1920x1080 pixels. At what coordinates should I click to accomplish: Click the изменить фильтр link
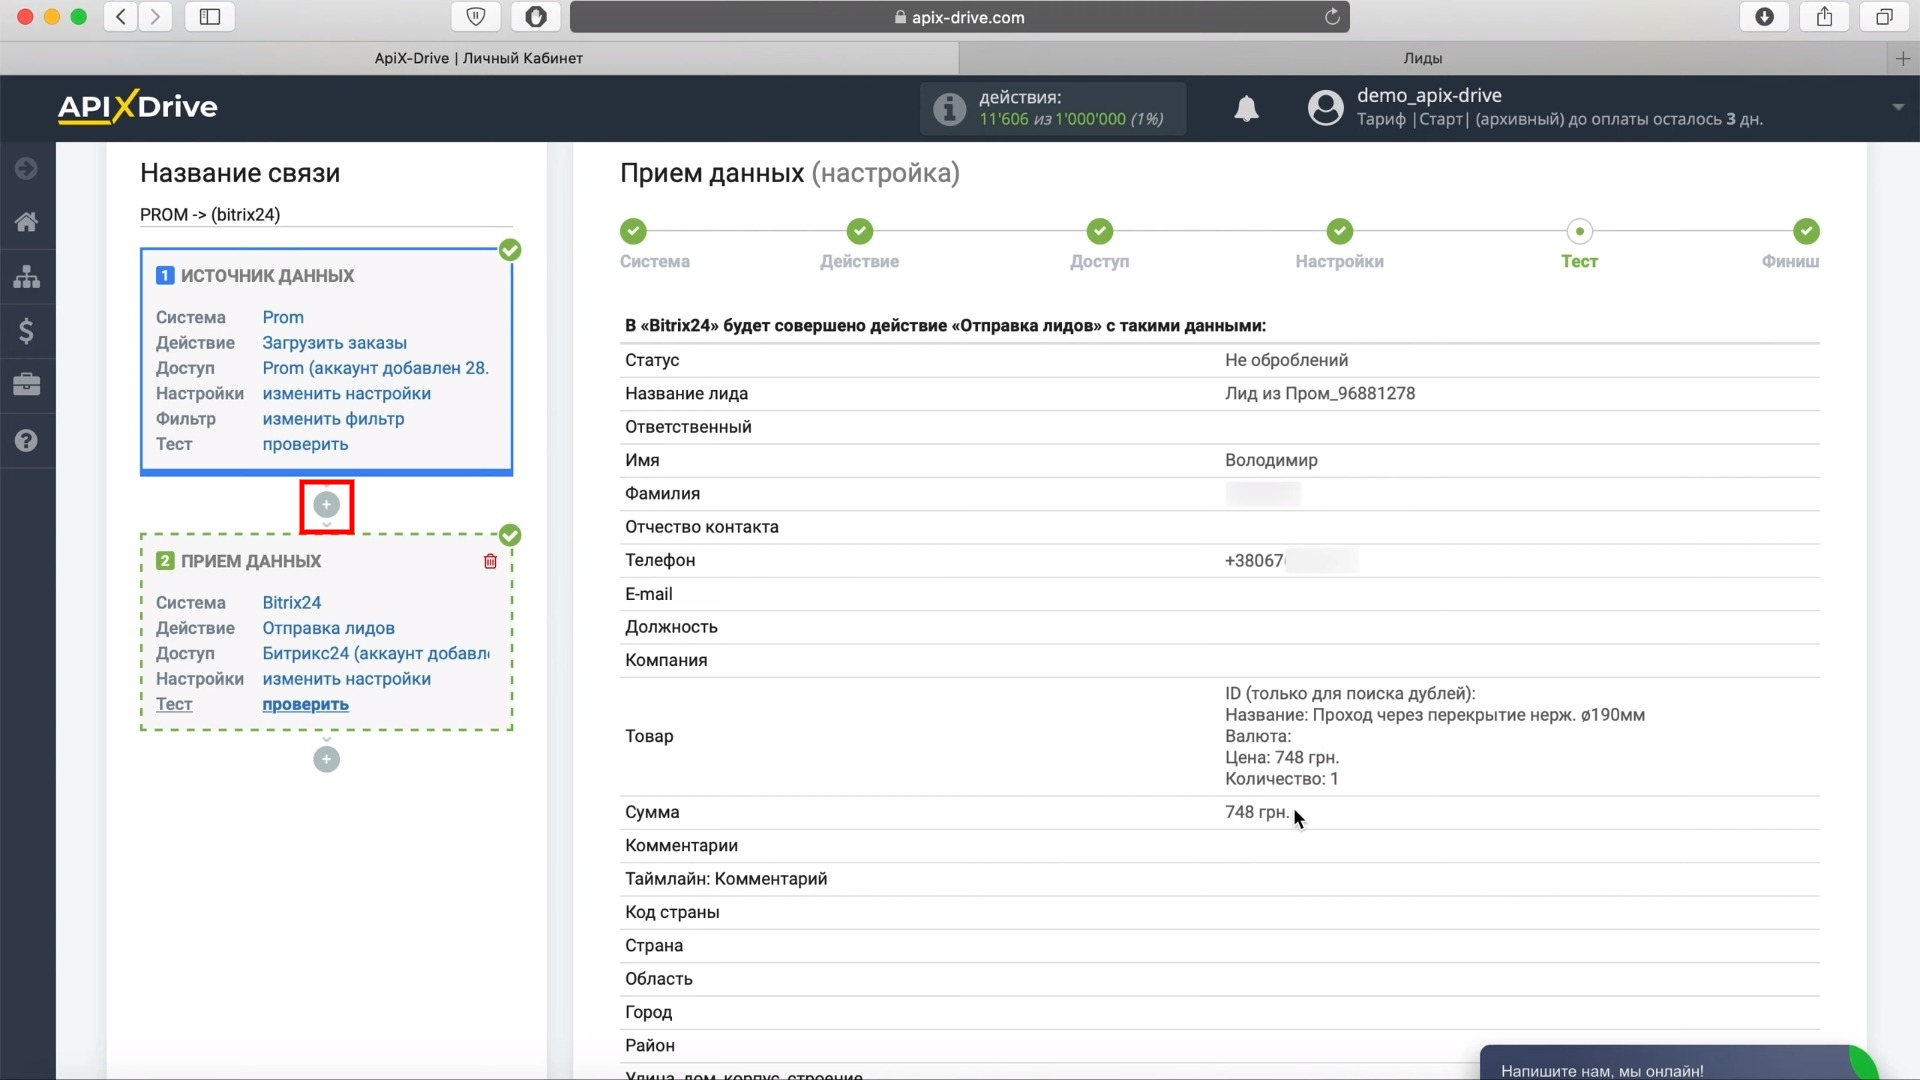pos(333,419)
